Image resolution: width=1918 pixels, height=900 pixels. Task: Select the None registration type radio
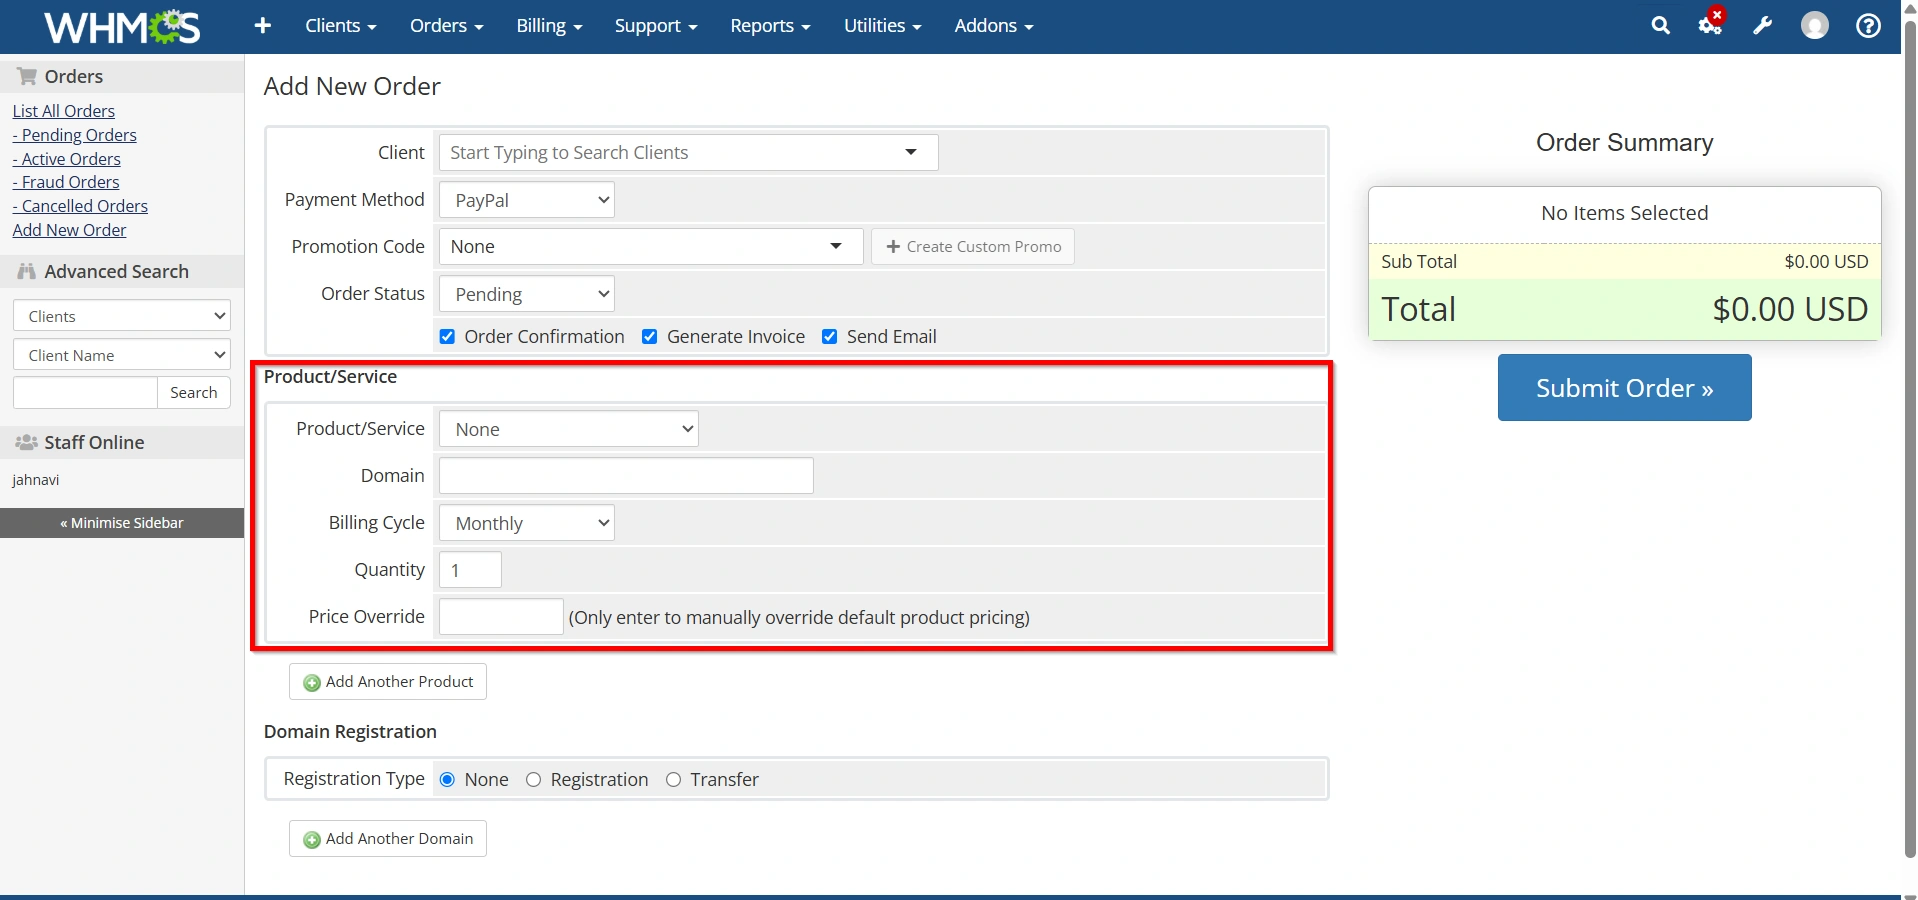tap(448, 780)
